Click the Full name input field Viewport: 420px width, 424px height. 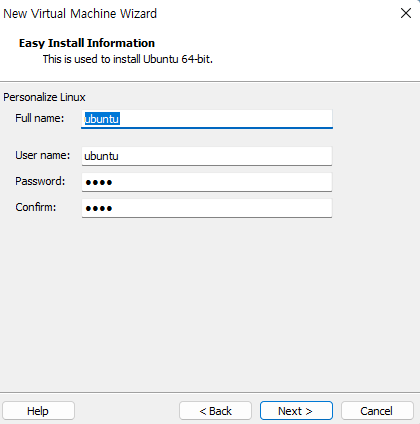[207, 119]
